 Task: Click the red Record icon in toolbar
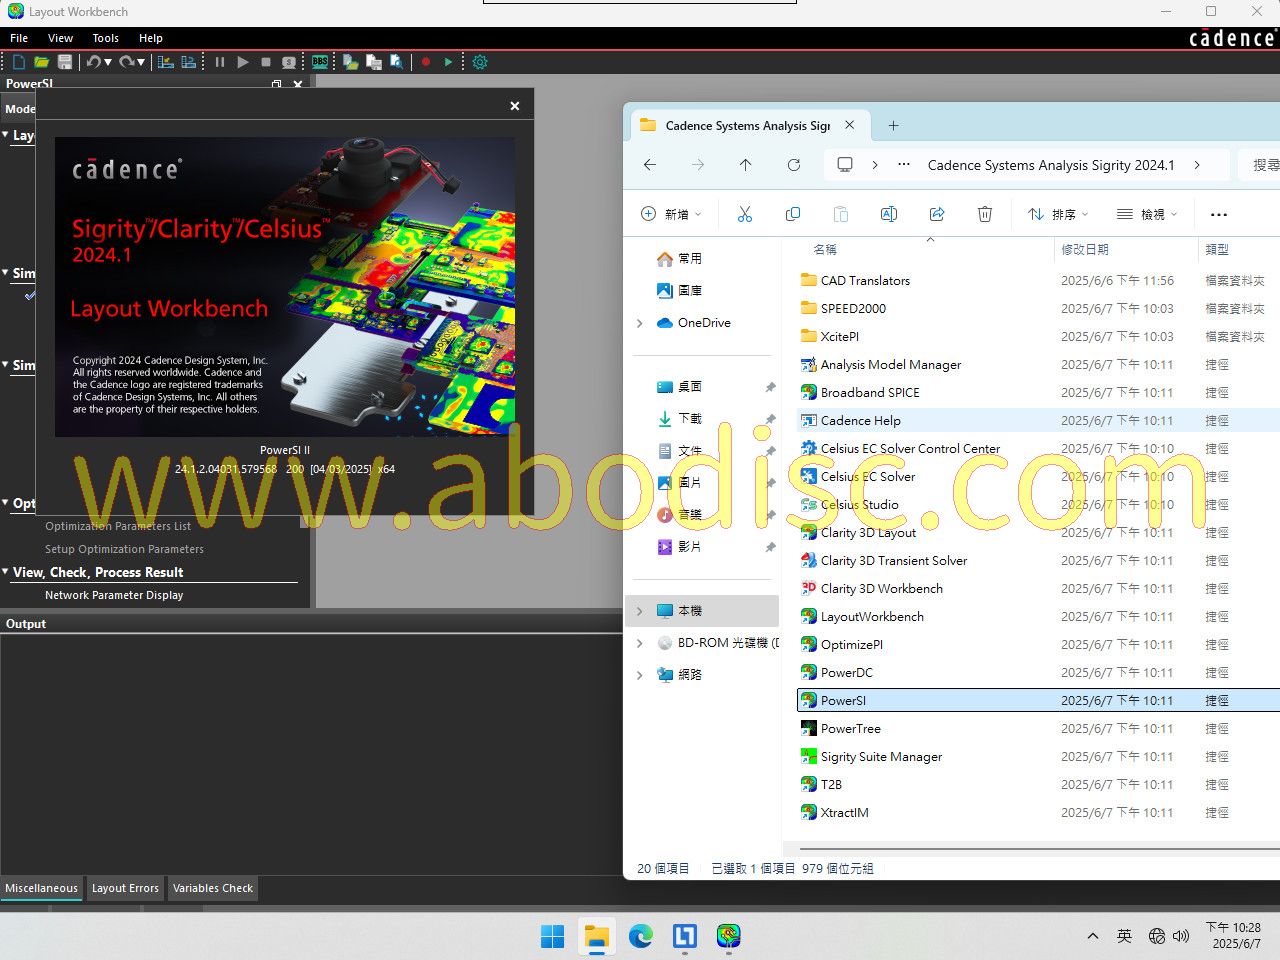(x=426, y=62)
